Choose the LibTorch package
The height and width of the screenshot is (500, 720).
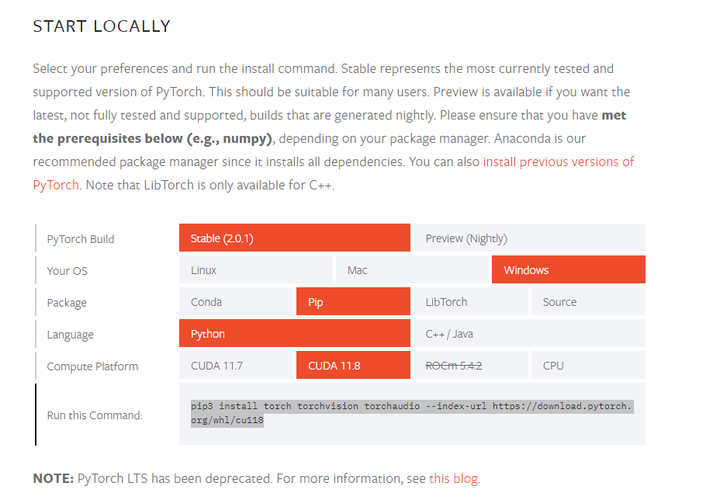coord(470,302)
